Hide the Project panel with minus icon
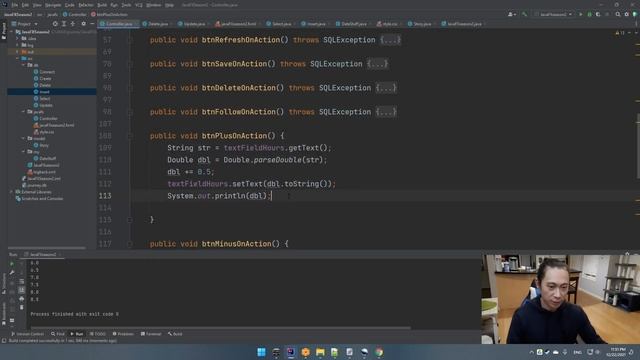The image size is (640, 360). (92, 24)
